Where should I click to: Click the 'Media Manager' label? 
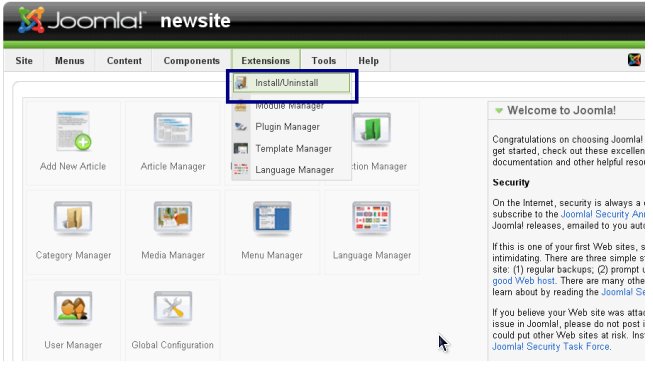(x=173, y=255)
